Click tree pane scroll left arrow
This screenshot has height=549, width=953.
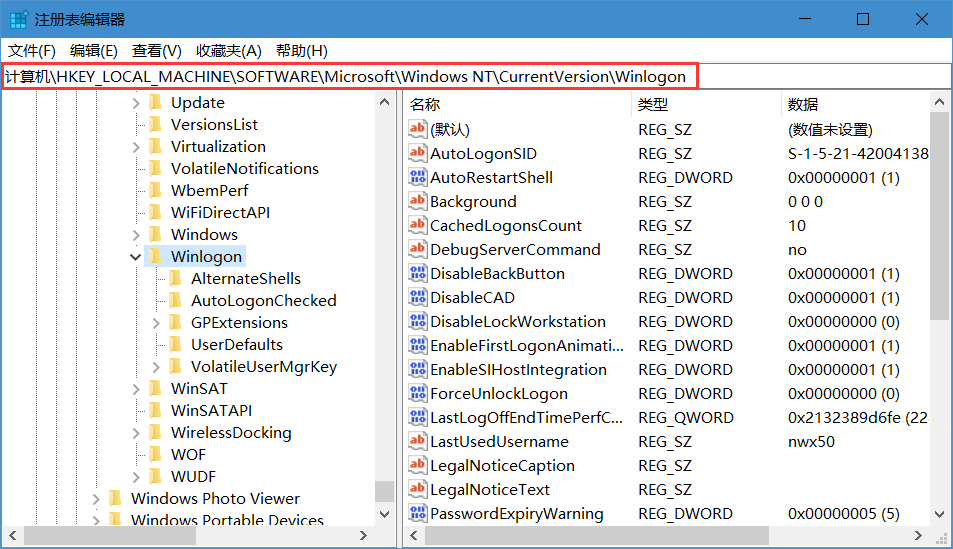pos(12,536)
